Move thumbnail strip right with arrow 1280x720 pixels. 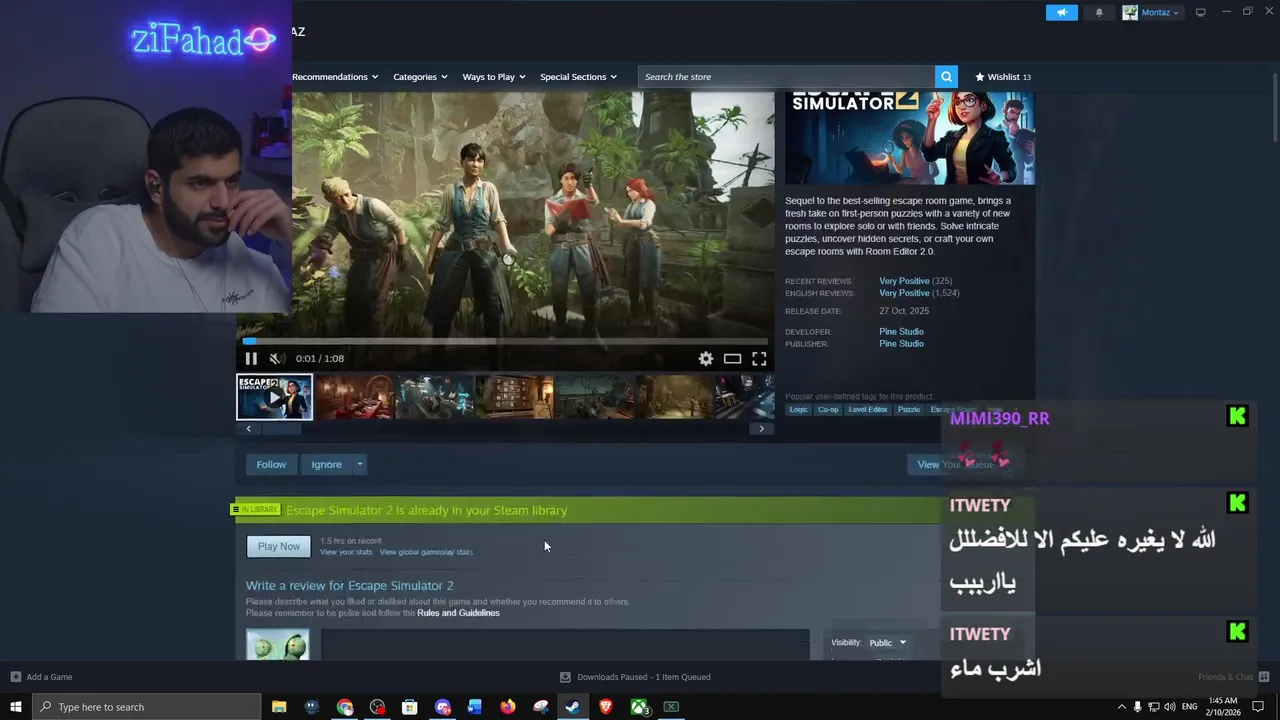pyautogui.click(x=761, y=428)
